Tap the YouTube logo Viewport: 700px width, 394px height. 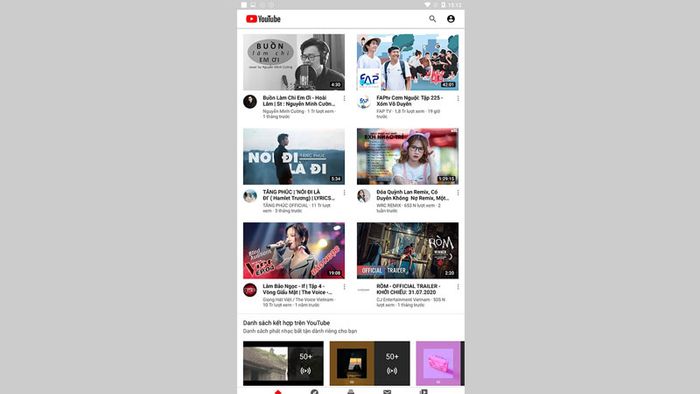point(263,19)
